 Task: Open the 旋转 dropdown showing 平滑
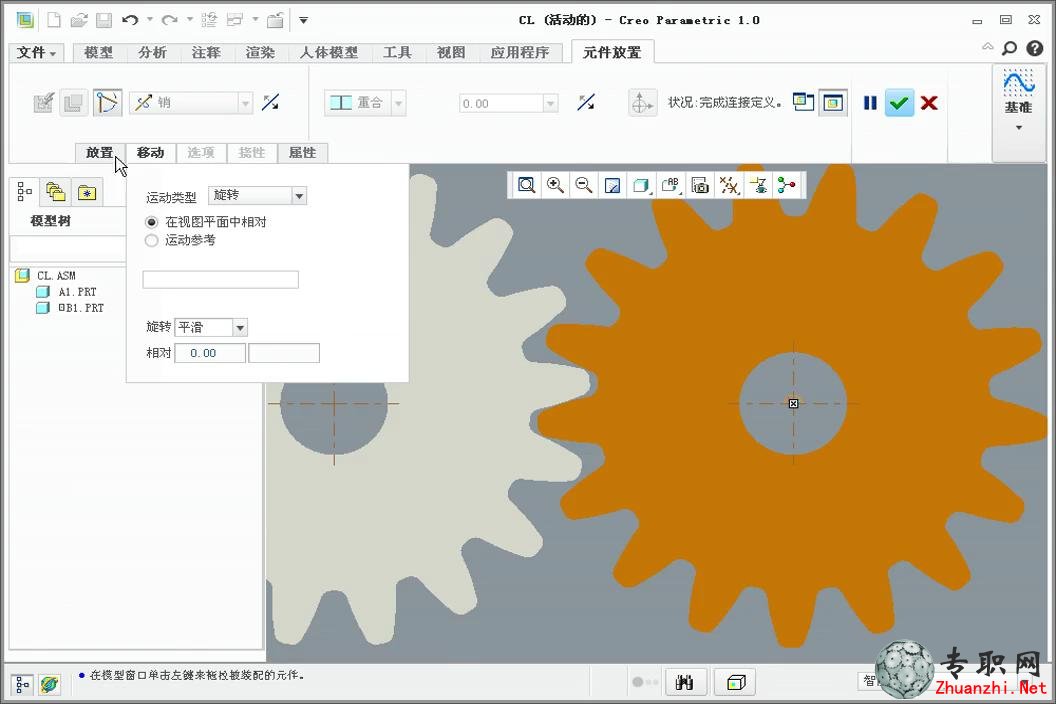pos(211,327)
